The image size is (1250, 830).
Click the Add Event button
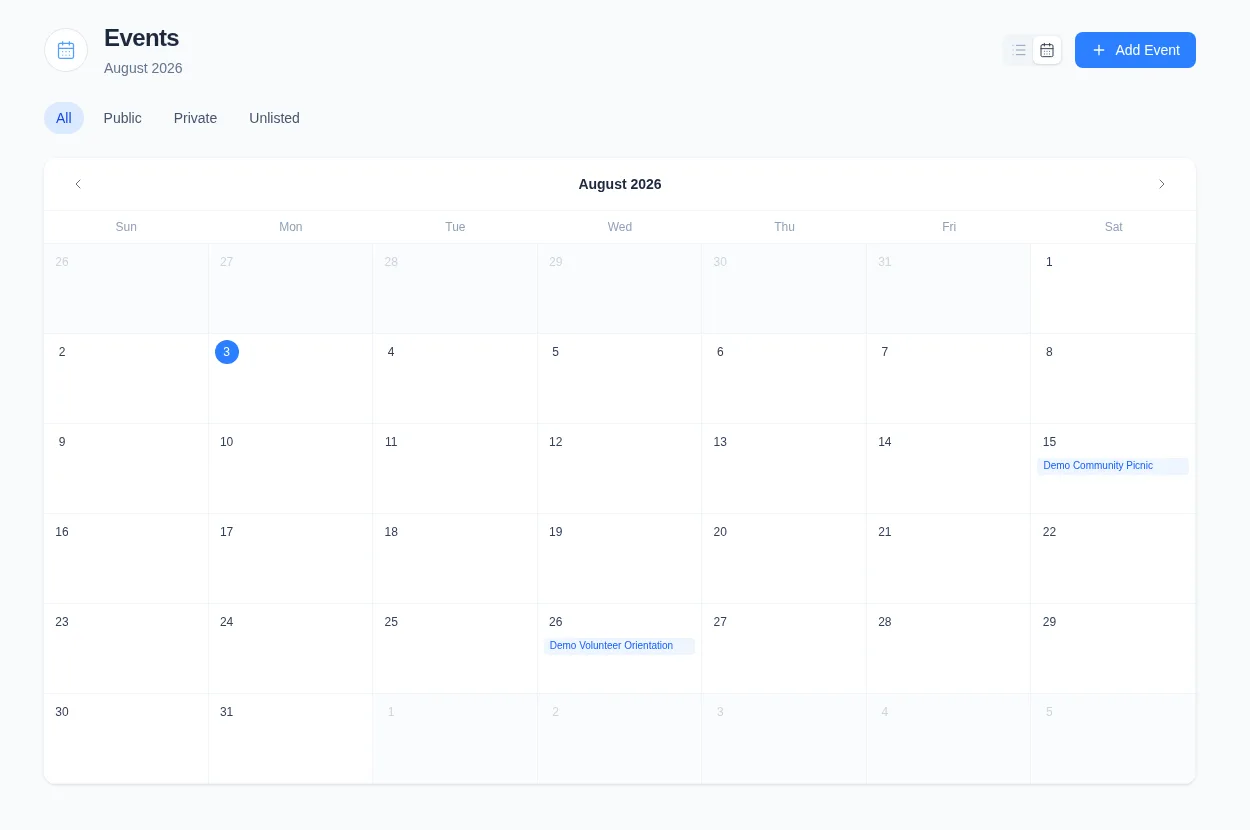coord(1135,50)
